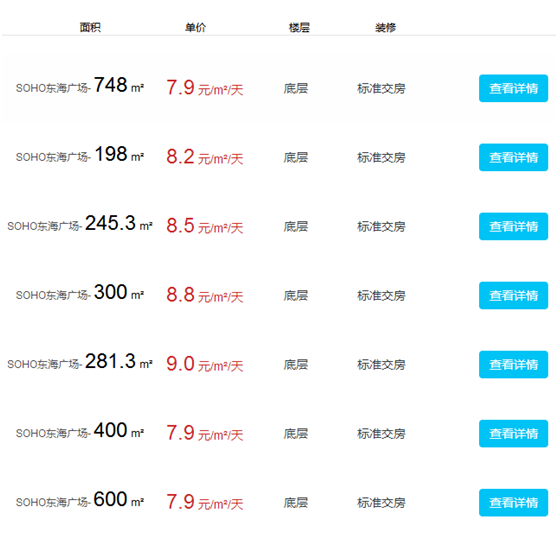The height and width of the screenshot is (534, 558).
Task: Open SOHO东海广场 400 m² listing title
Action: 80,431
